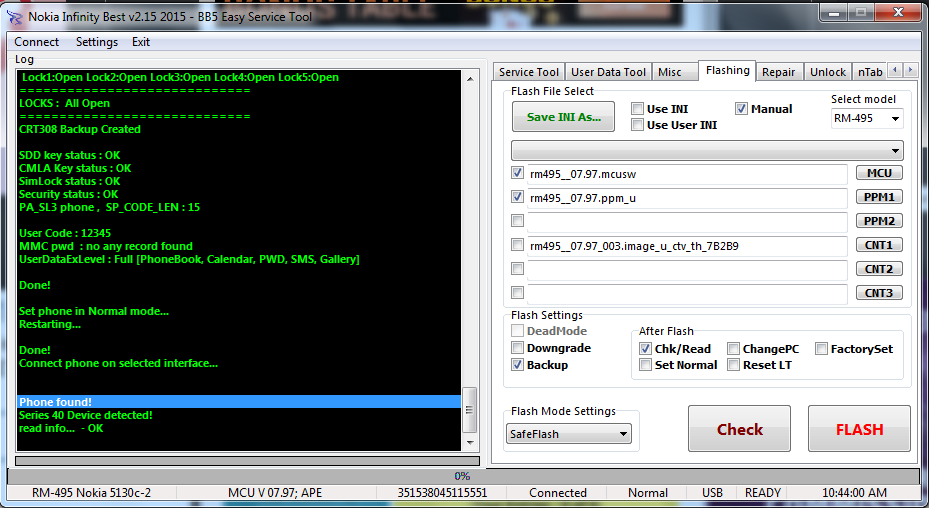Click the PPM1 browse button
Viewport: 929px width, 508px height.
(x=879, y=197)
